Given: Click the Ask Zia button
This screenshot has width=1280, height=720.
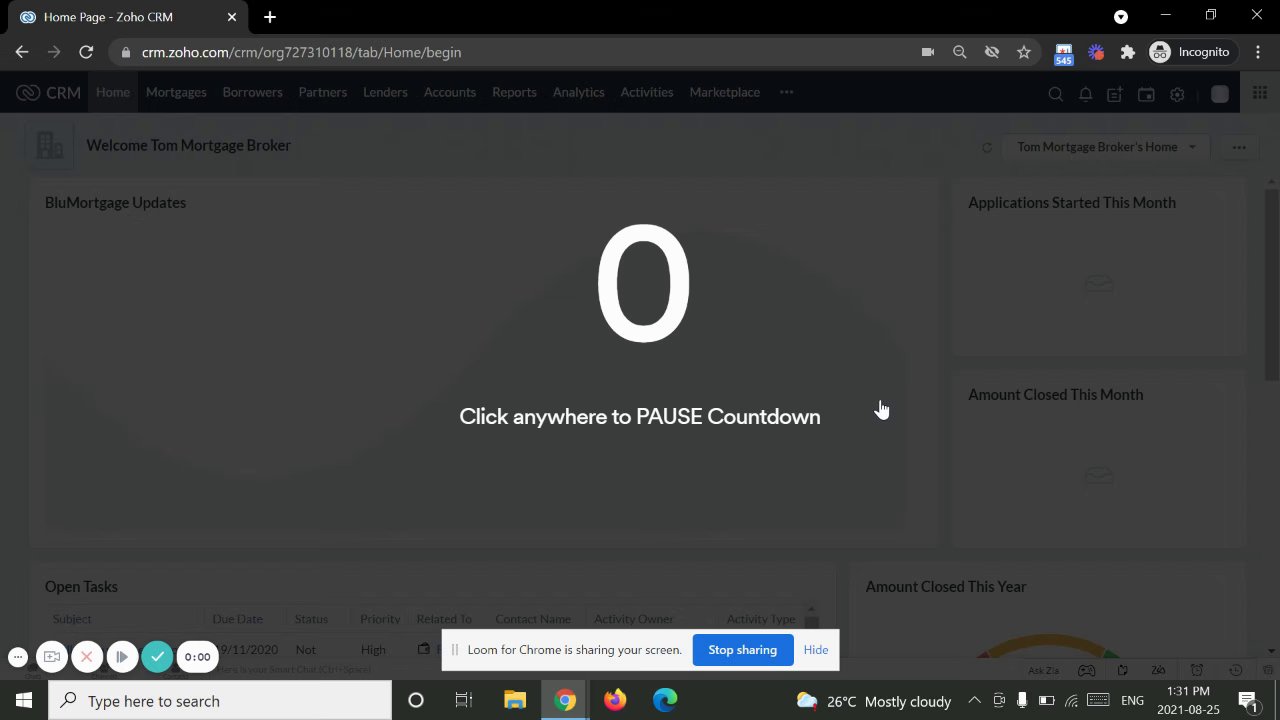Looking at the screenshot, I should click(1044, 670).
